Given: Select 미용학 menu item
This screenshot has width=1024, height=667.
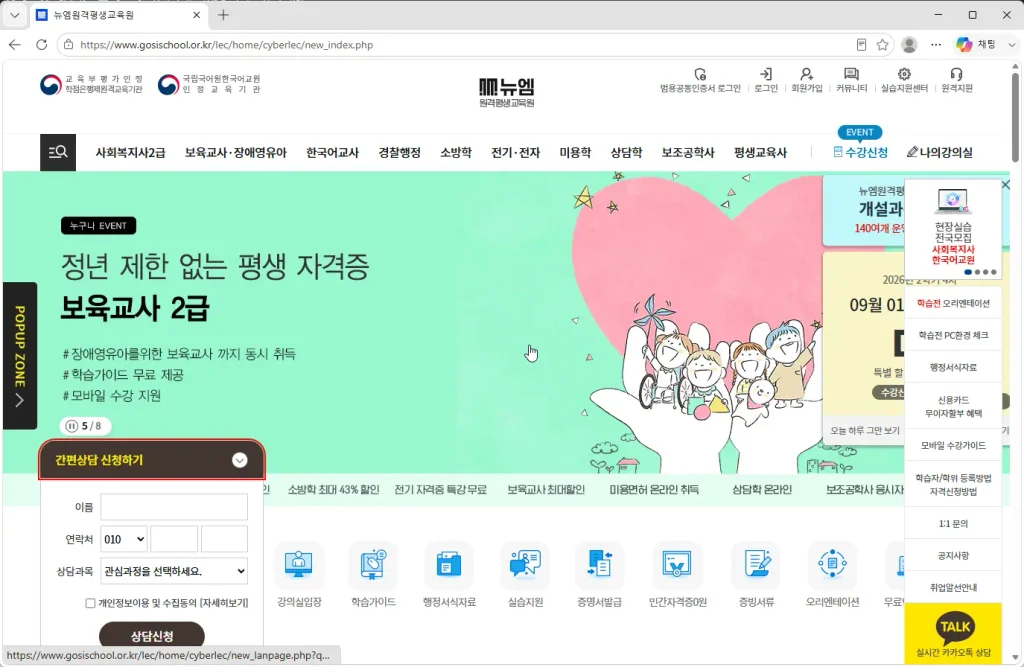Looking at the screenshot, I should click(x=575, y=153).
